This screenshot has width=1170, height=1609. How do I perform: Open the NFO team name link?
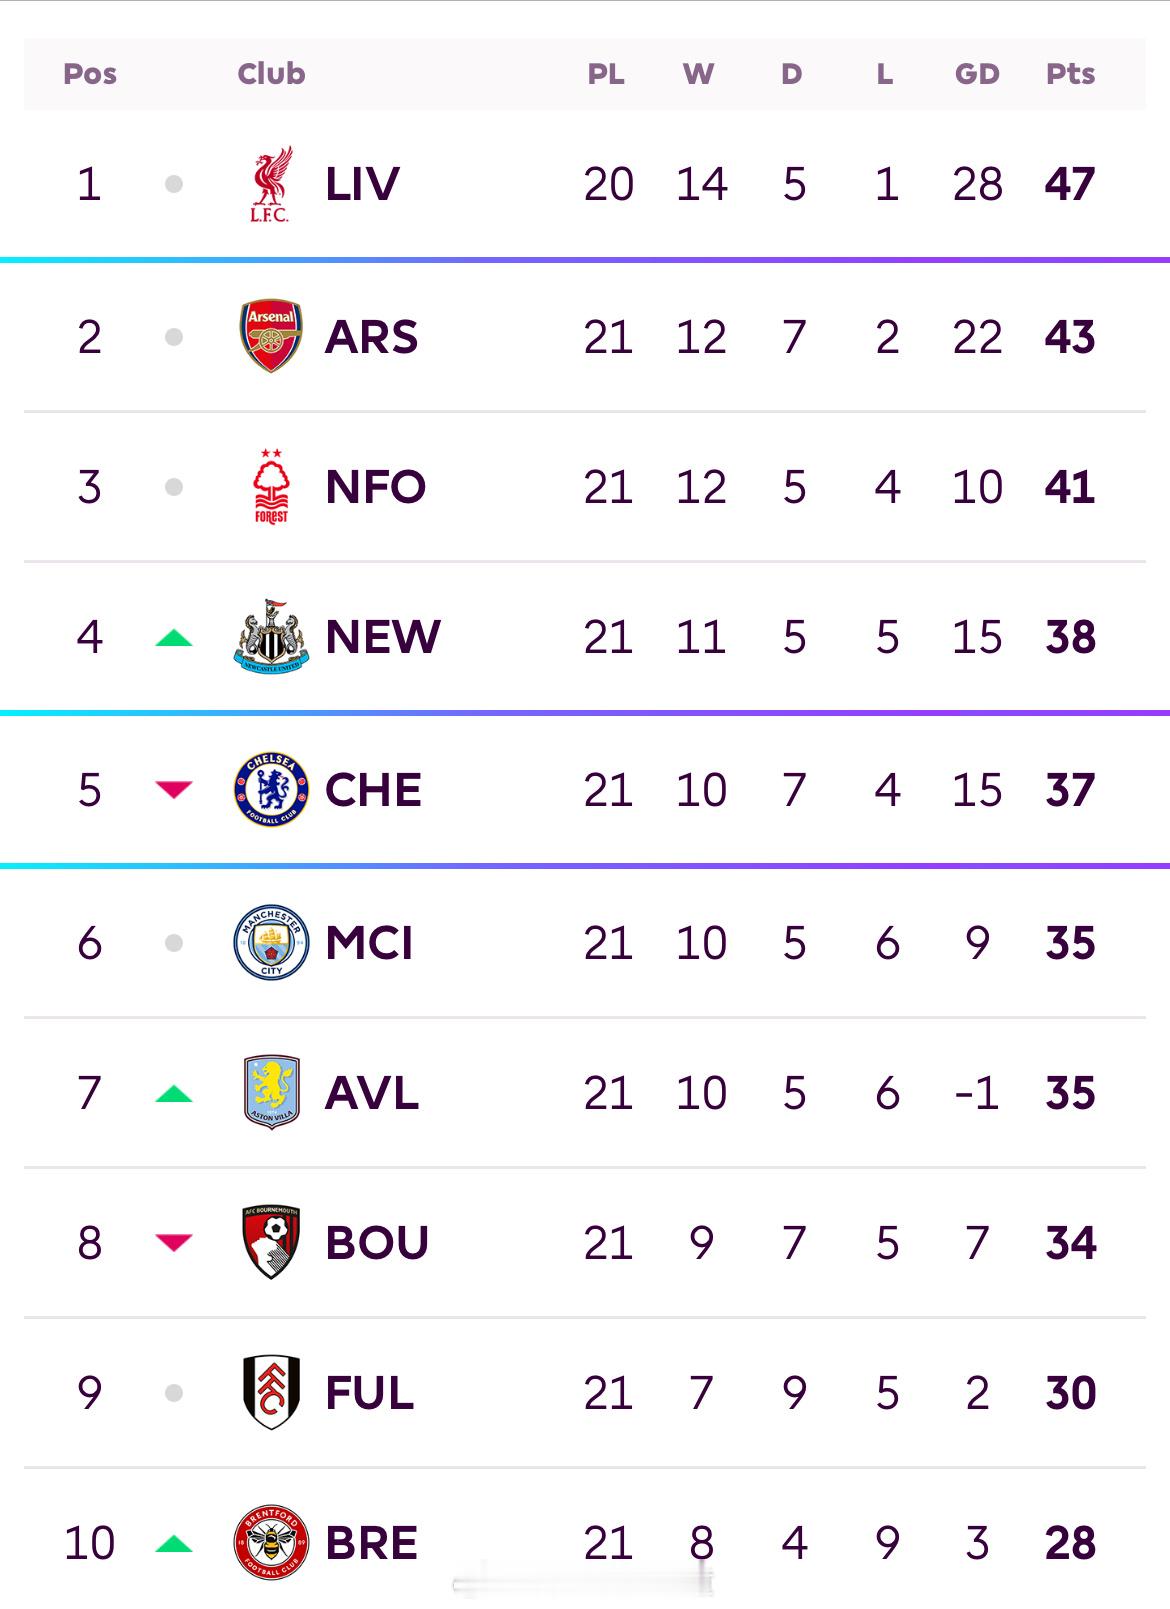(376, 487)
